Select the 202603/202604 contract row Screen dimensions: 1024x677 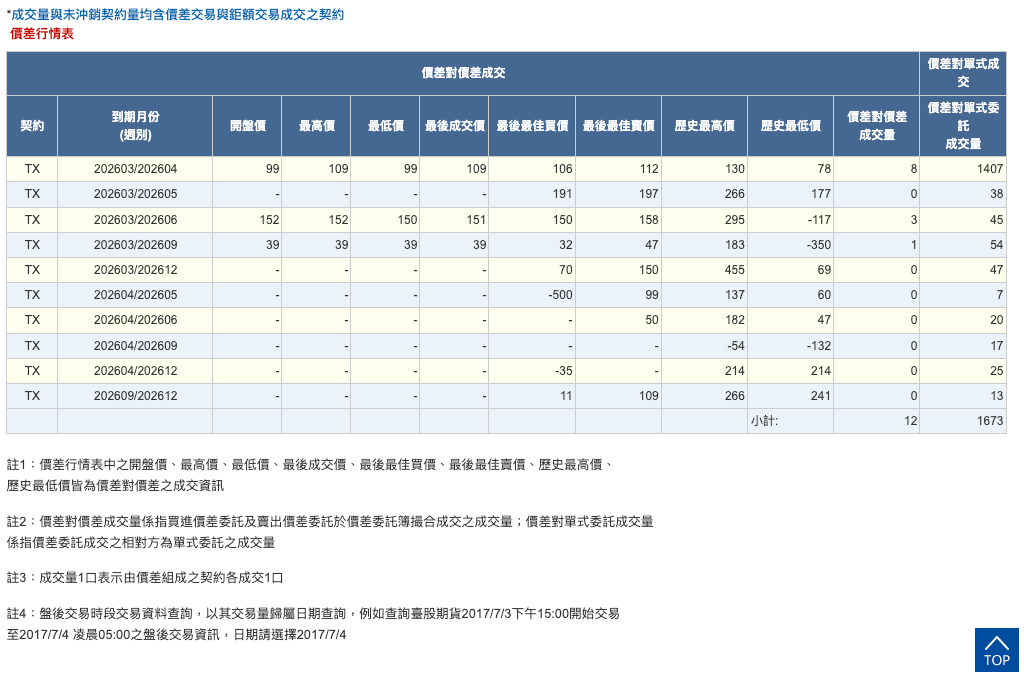tap(135, 169)
